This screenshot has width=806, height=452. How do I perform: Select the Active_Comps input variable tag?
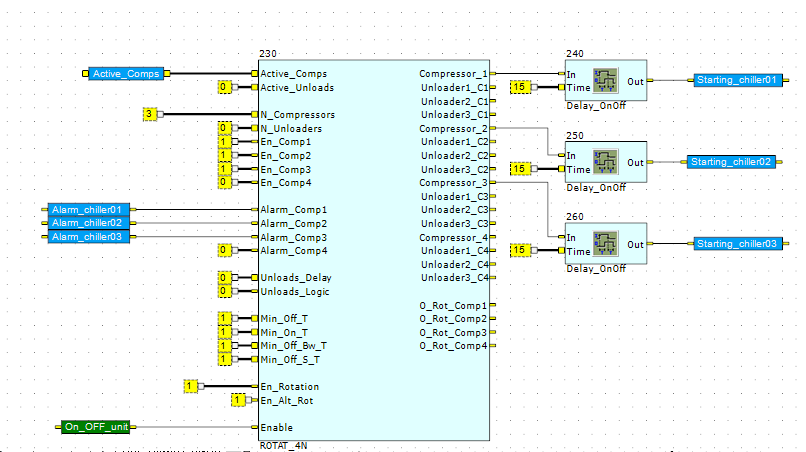point(126,74)
